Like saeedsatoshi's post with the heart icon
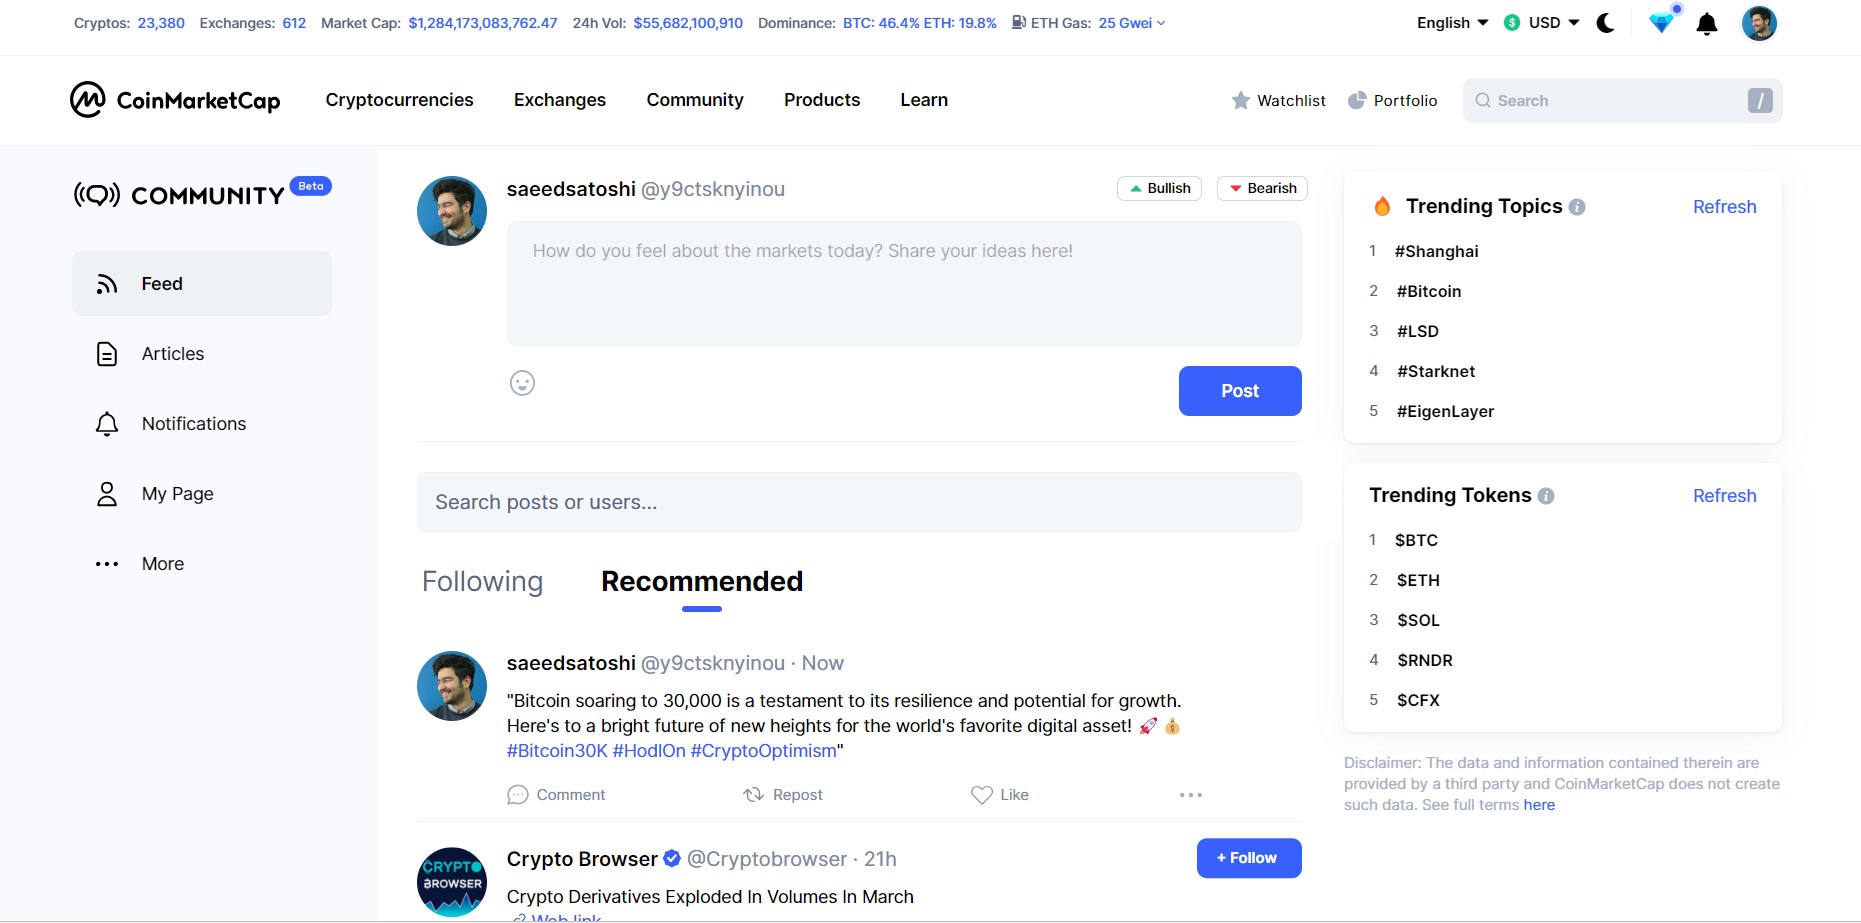 coord(982,795)
